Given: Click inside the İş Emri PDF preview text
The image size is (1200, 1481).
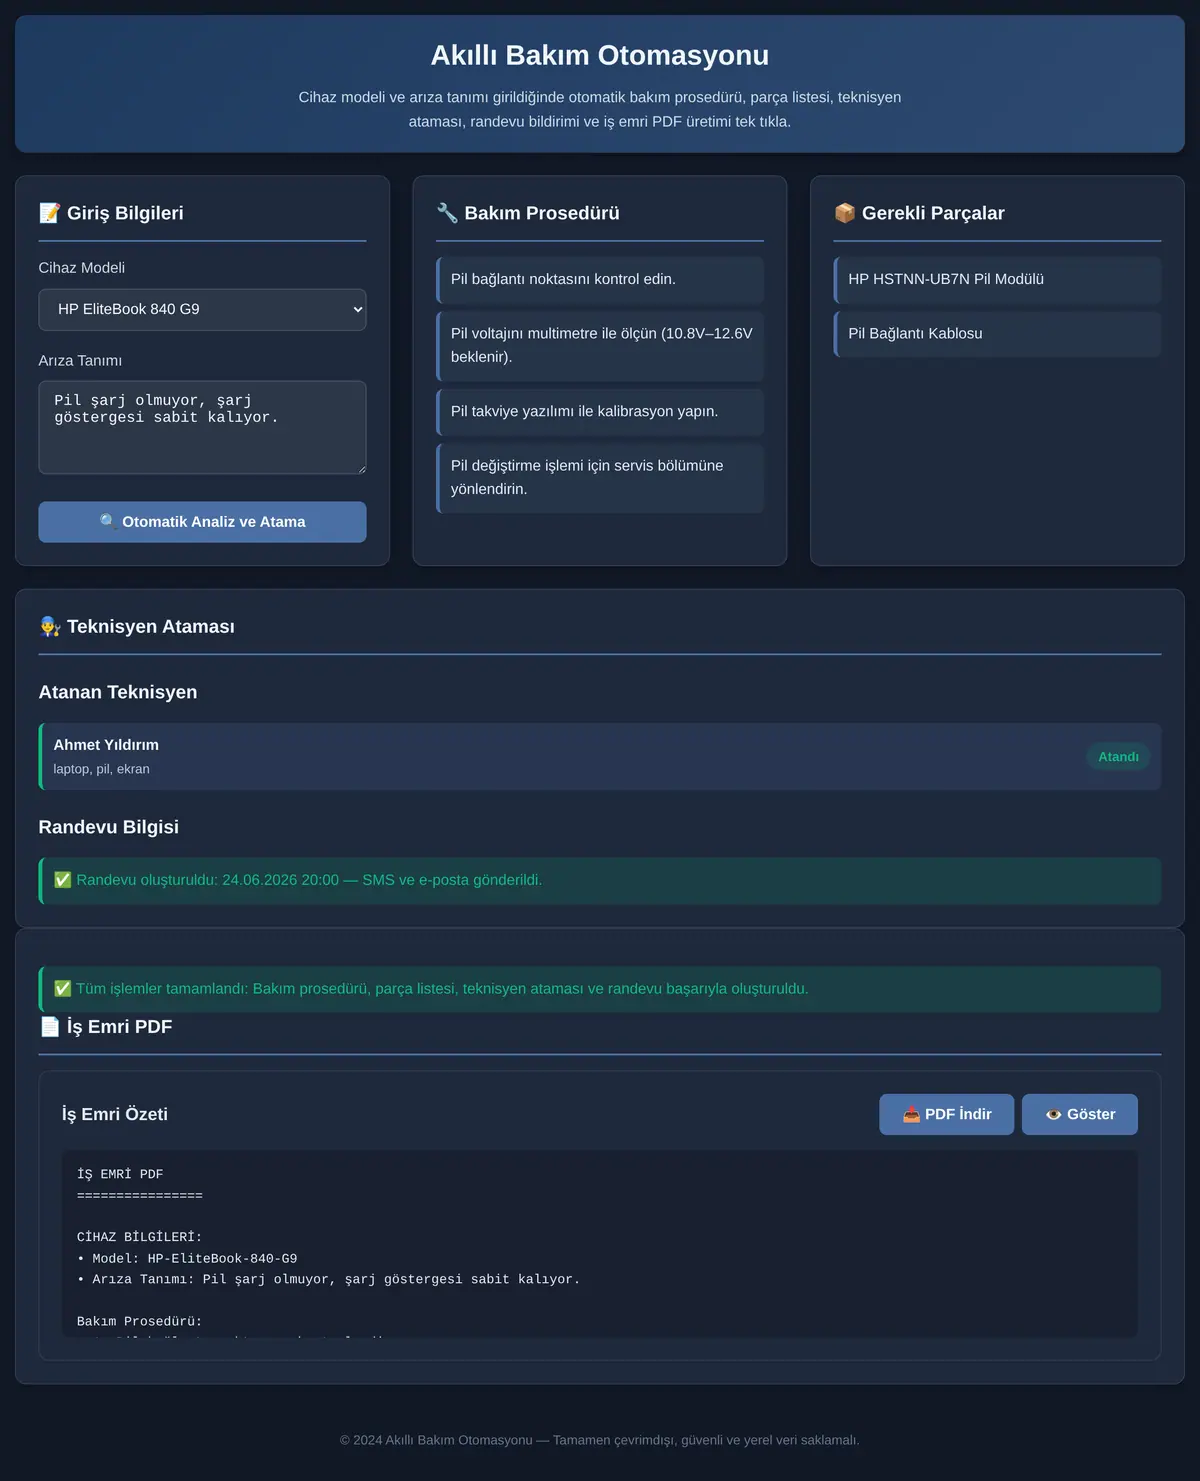Looking at the screenshot, I should click(x=600, y=1243).
